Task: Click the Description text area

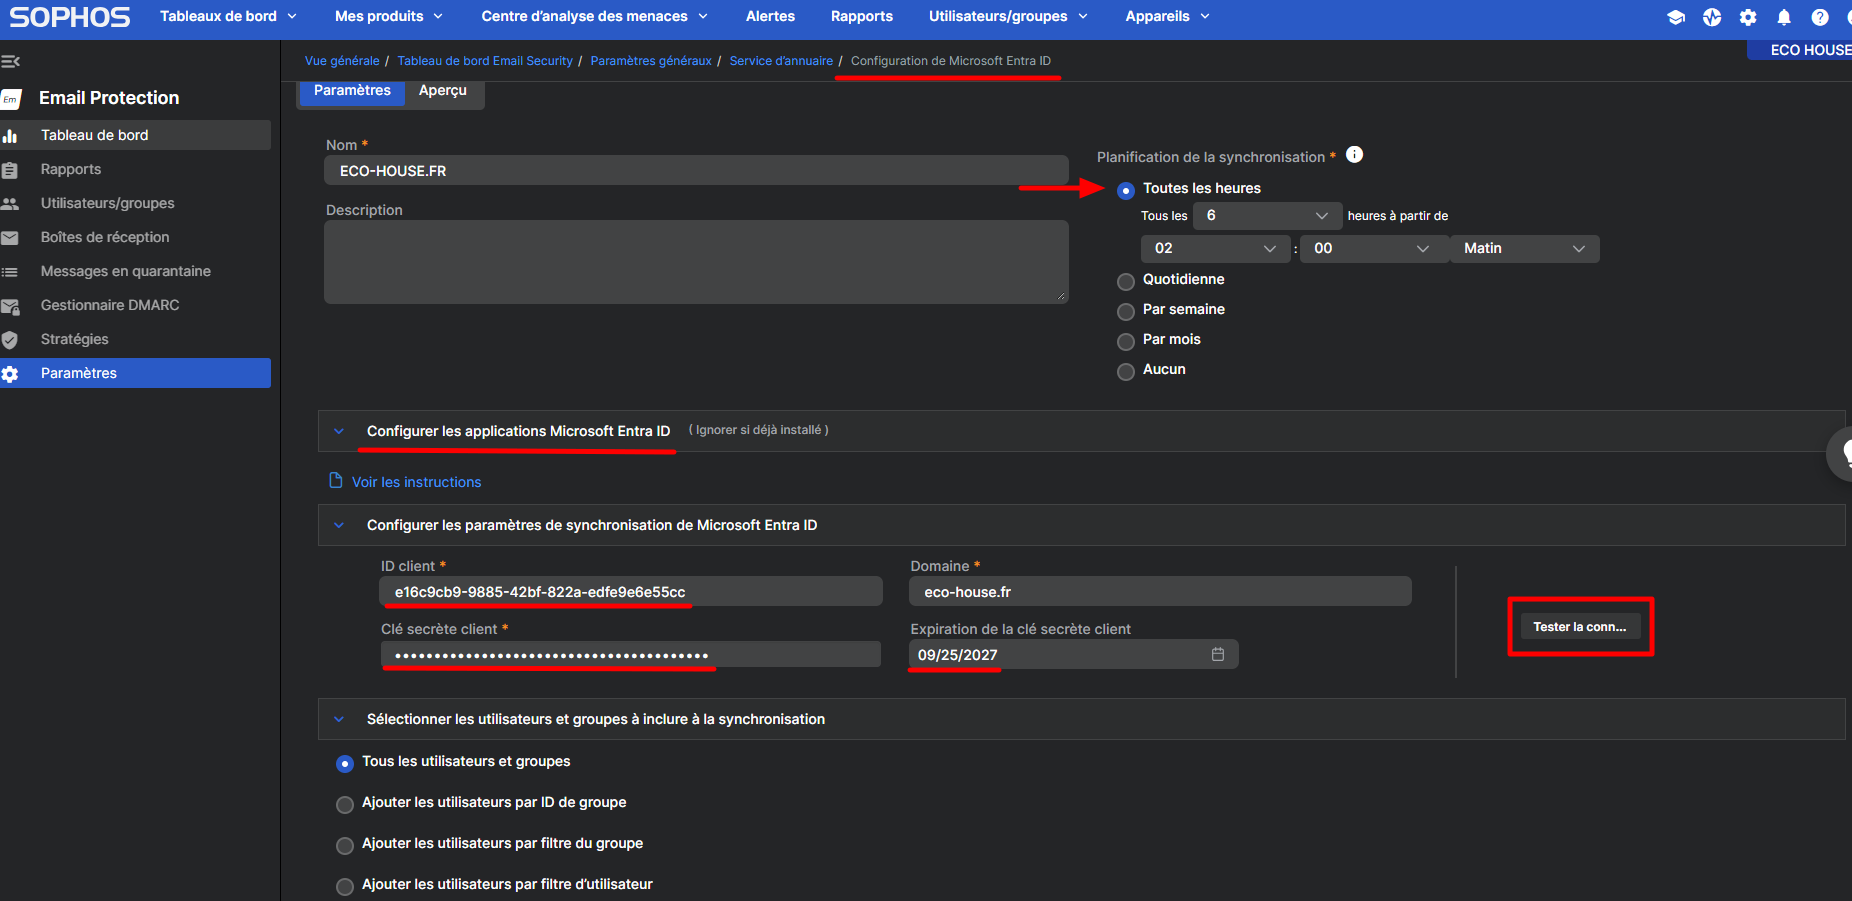Action: (696, 262)
